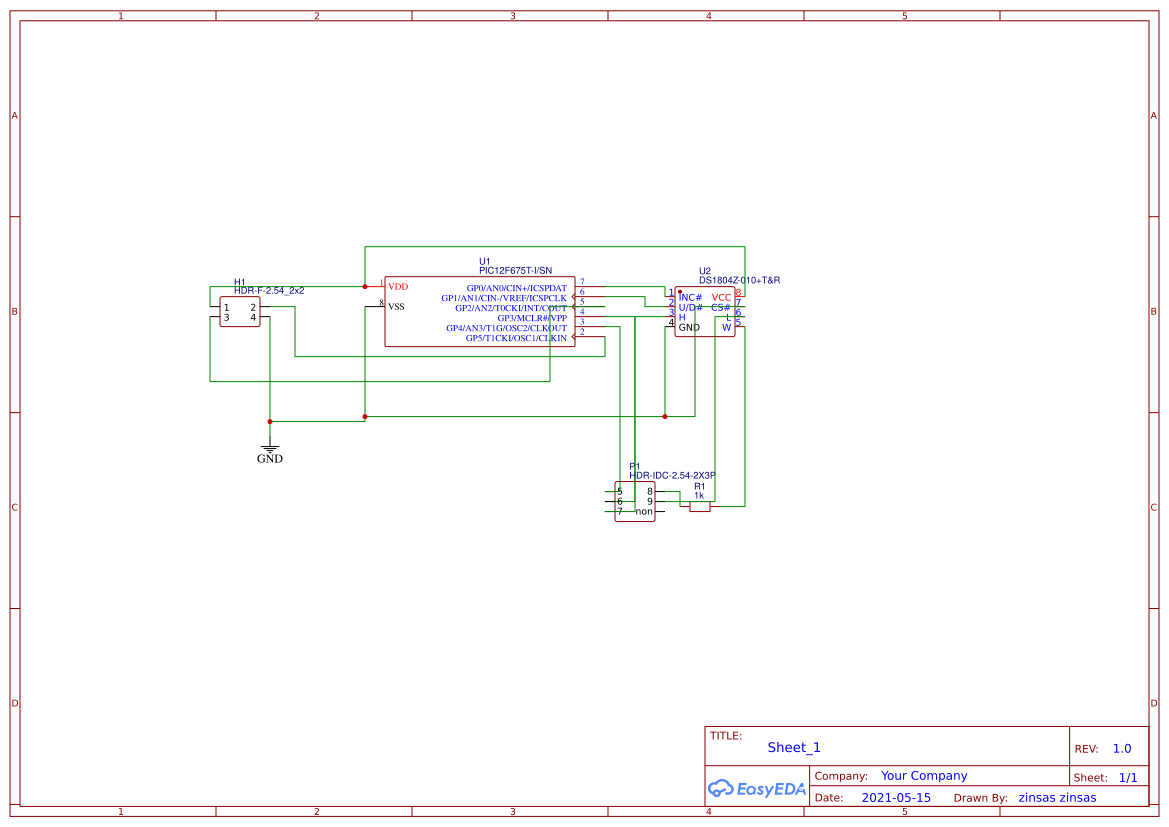Select the REV 1.0 value
Image resolution: width=1169 pixels, height=827 pixels.
coord(1122,747)
